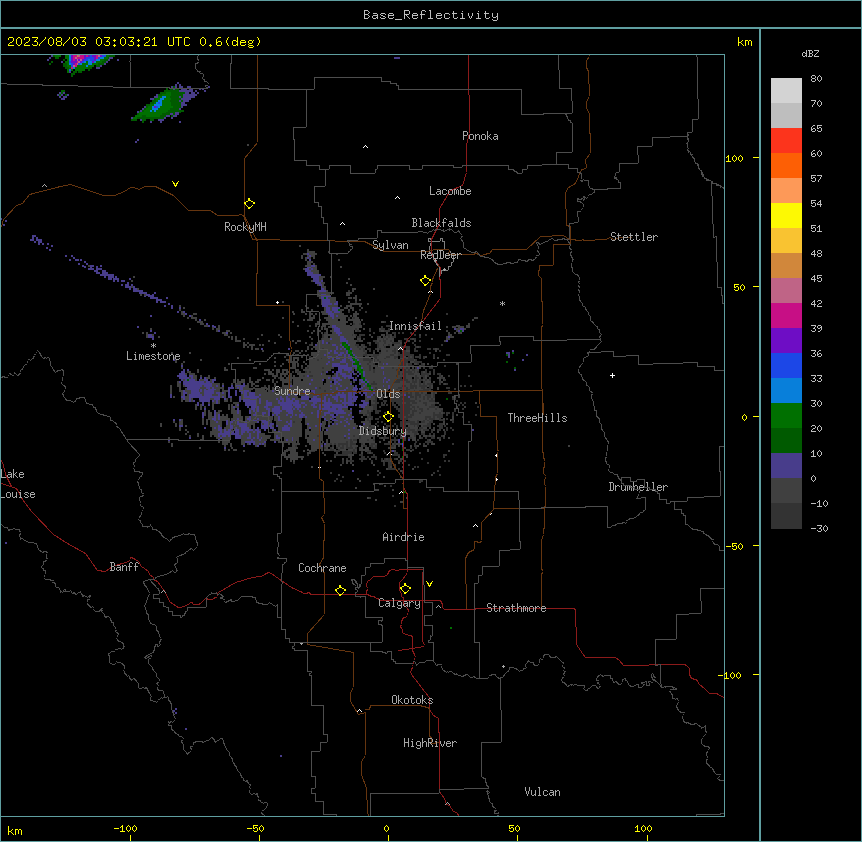
Task: Click the yellow V marker northeast of Calgary
Action: pos(429,584)
